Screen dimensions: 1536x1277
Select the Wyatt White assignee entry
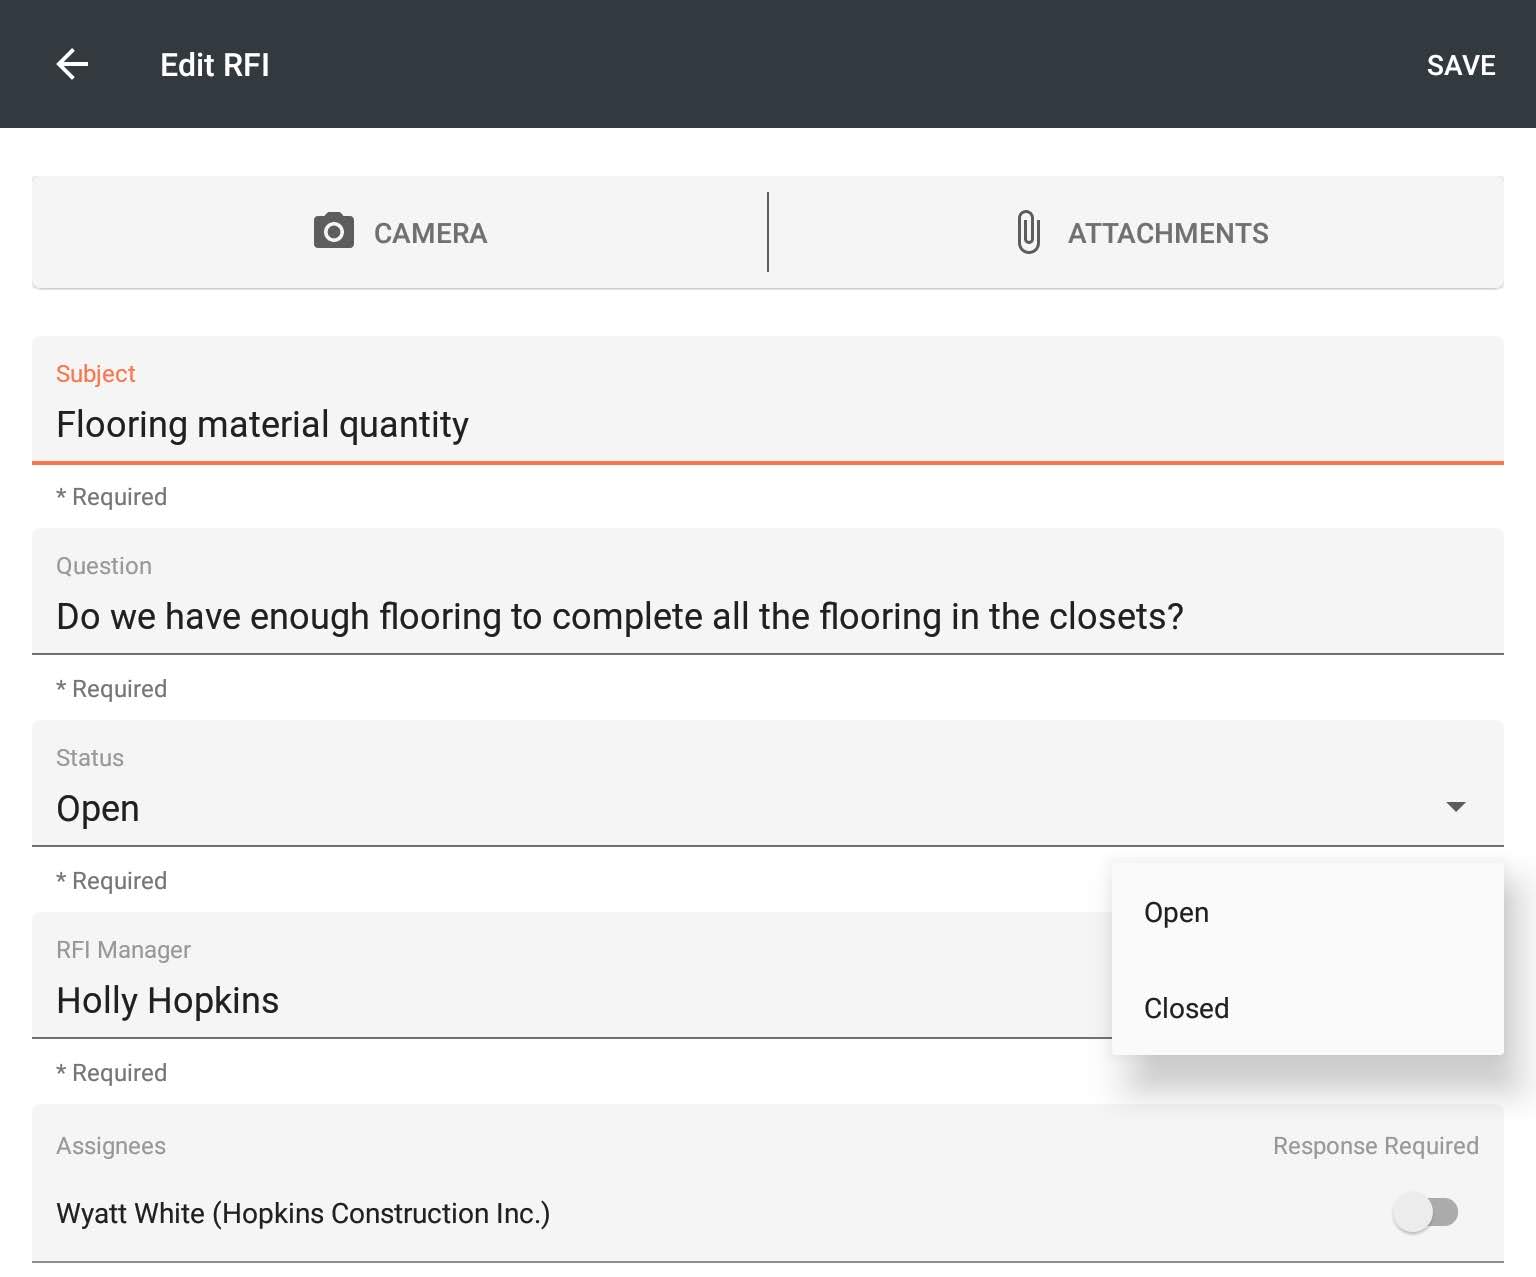pos(303,1213)
